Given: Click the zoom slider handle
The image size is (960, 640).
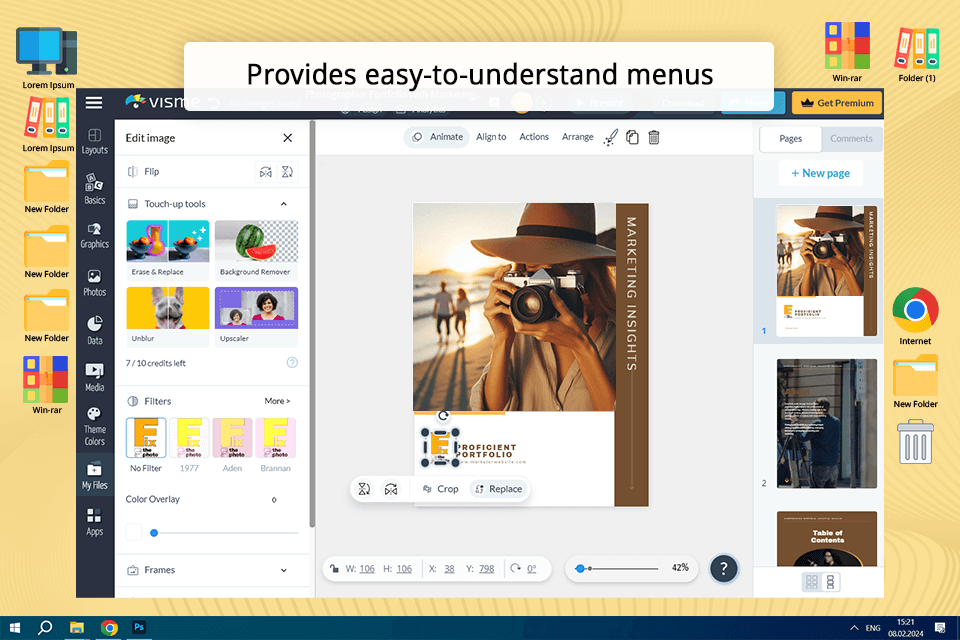Looking at the screenshot, I should point(580,569).
